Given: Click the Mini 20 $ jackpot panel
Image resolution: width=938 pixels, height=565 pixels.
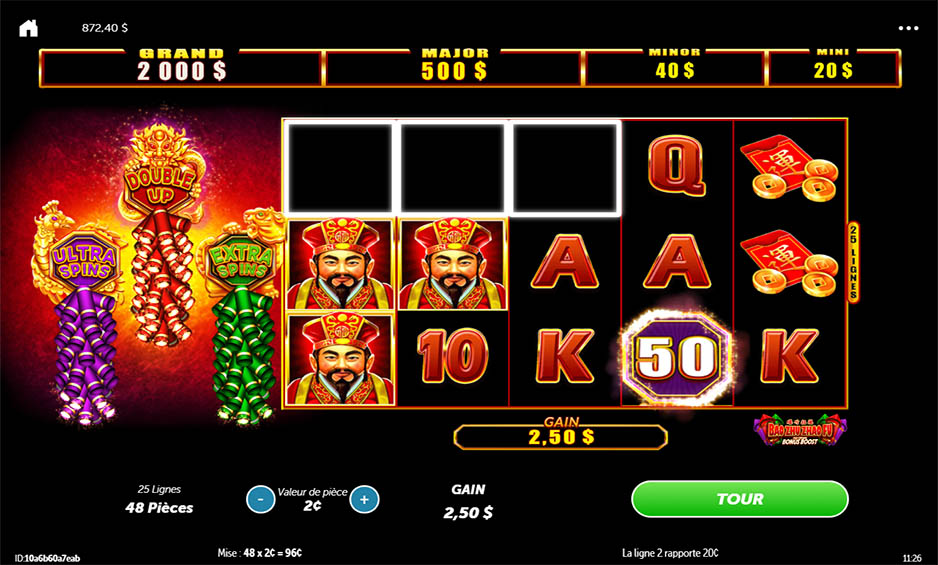Looking at the screenshot, I should point(833,68).
